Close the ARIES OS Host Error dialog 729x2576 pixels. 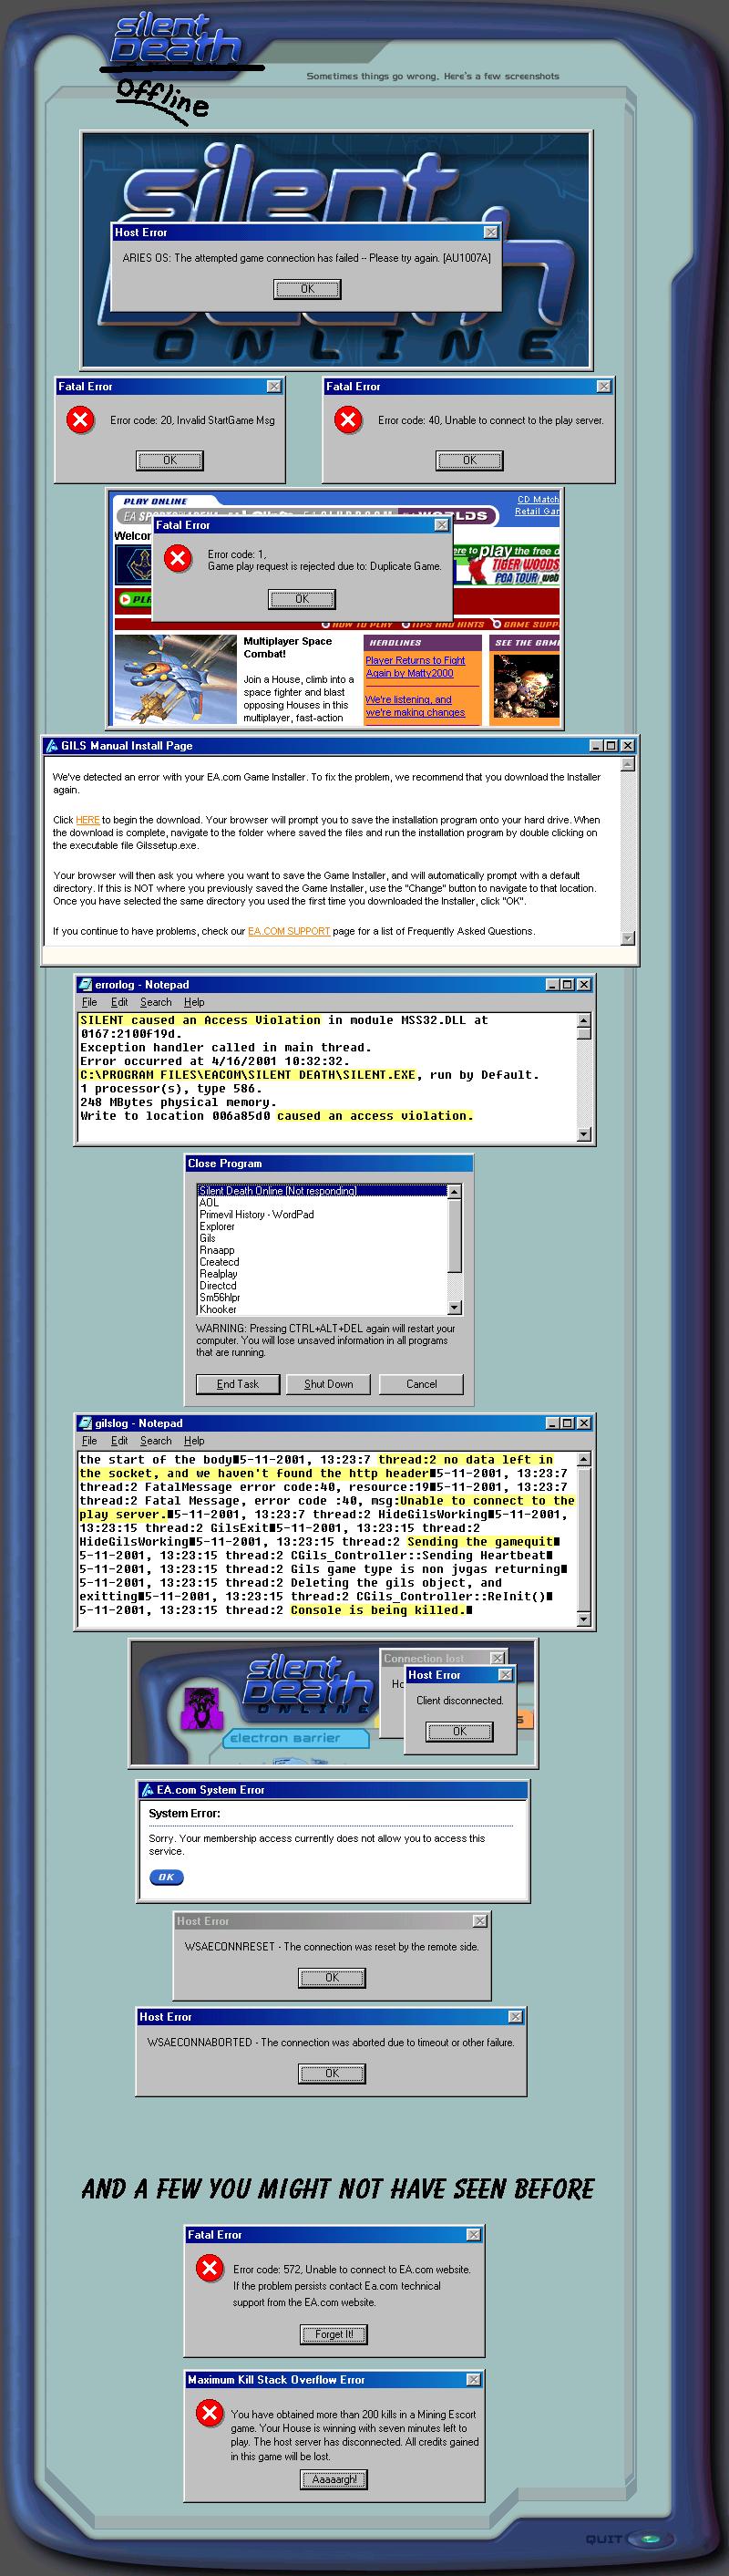tap(490, 232)
